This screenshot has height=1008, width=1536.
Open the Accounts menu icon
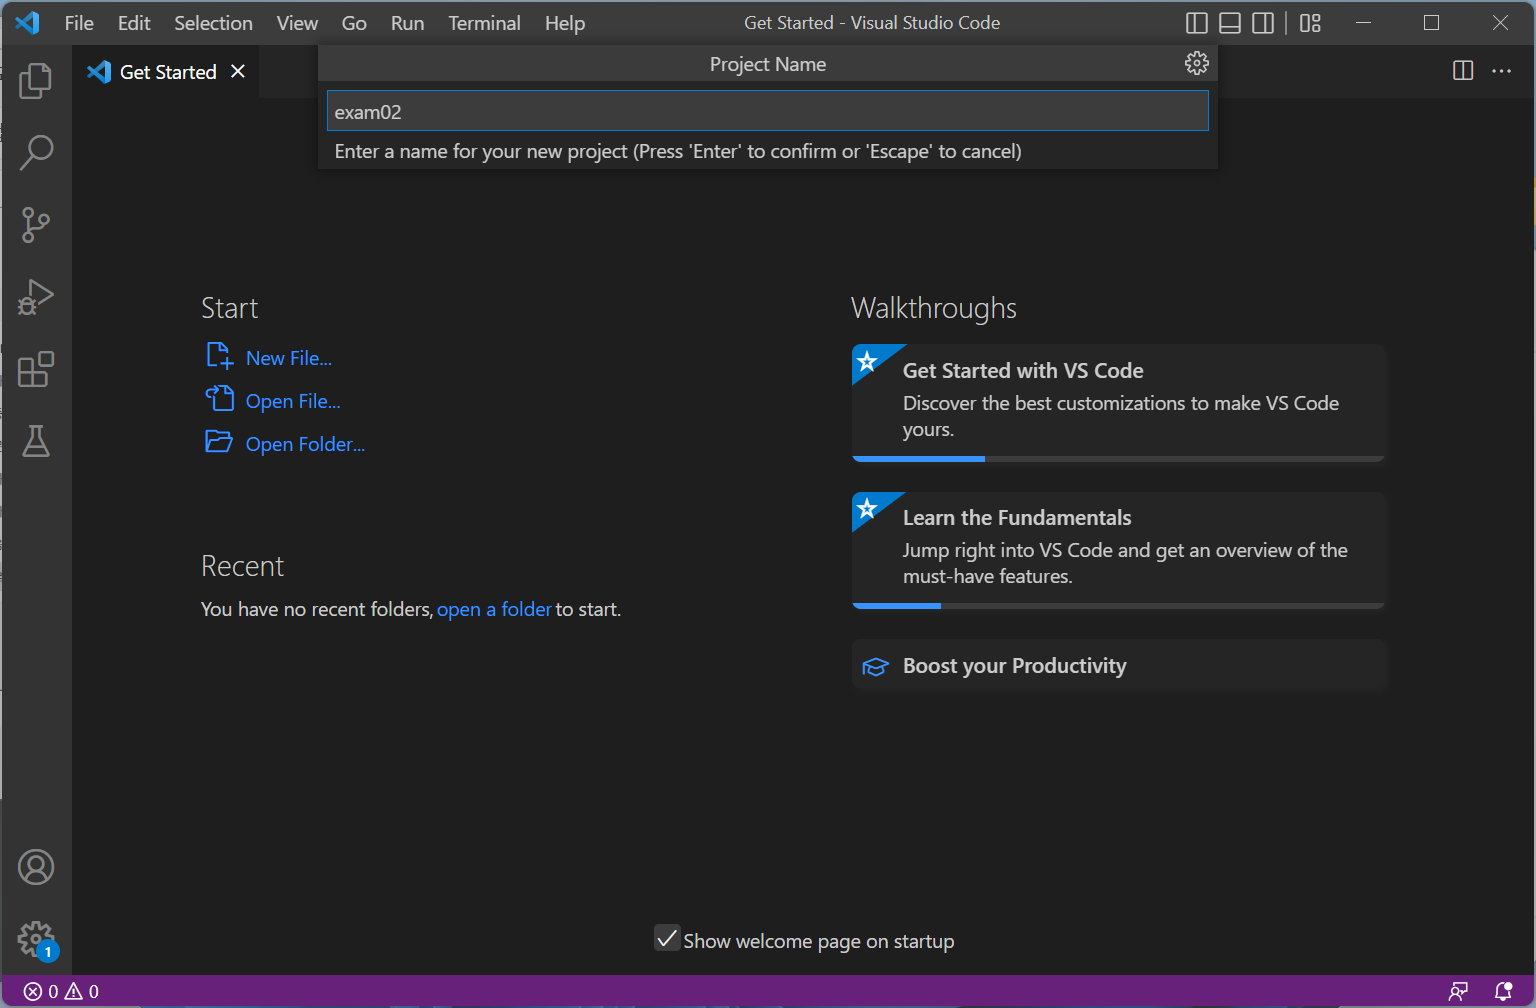36,867
